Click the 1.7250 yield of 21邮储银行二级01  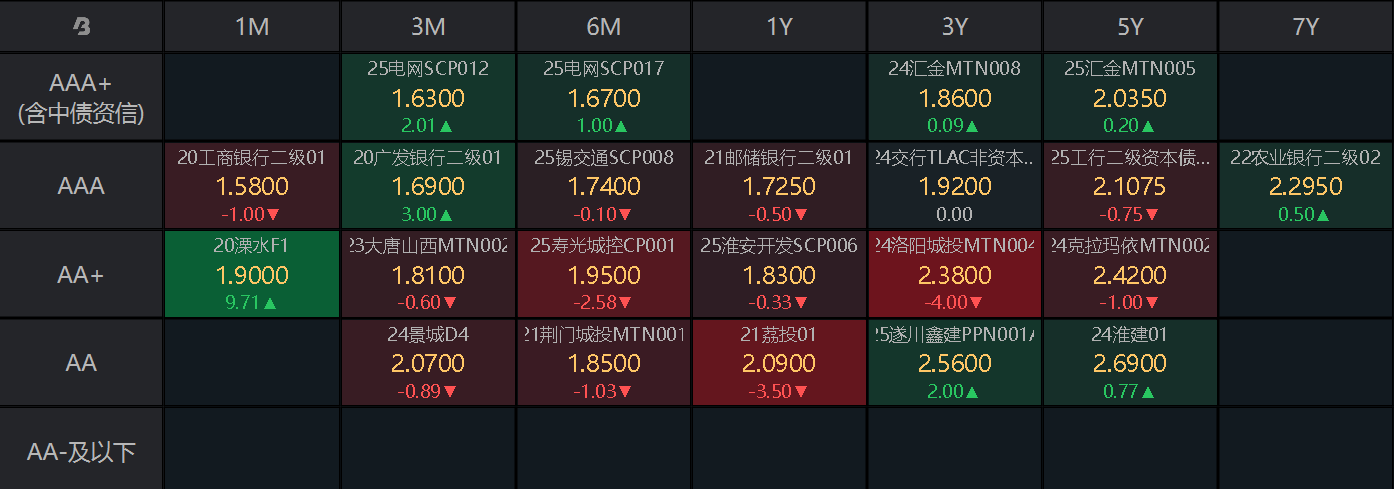(779, 186)
